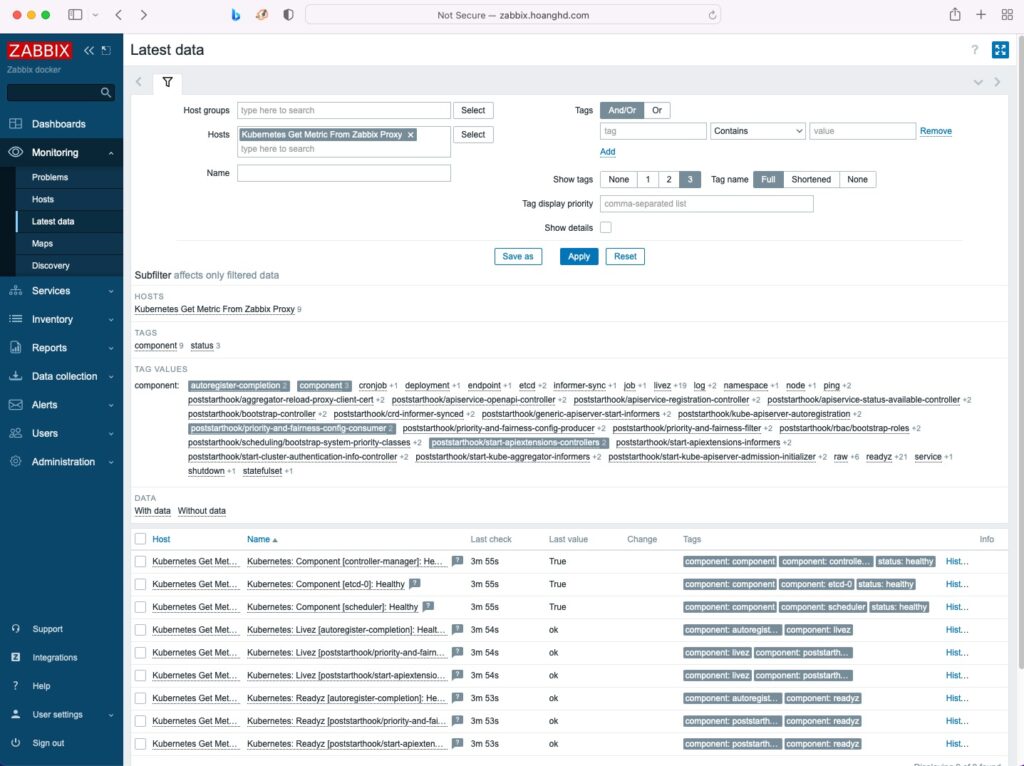
Task: Open a new Safari tab with plus
Action: (981, 14)
